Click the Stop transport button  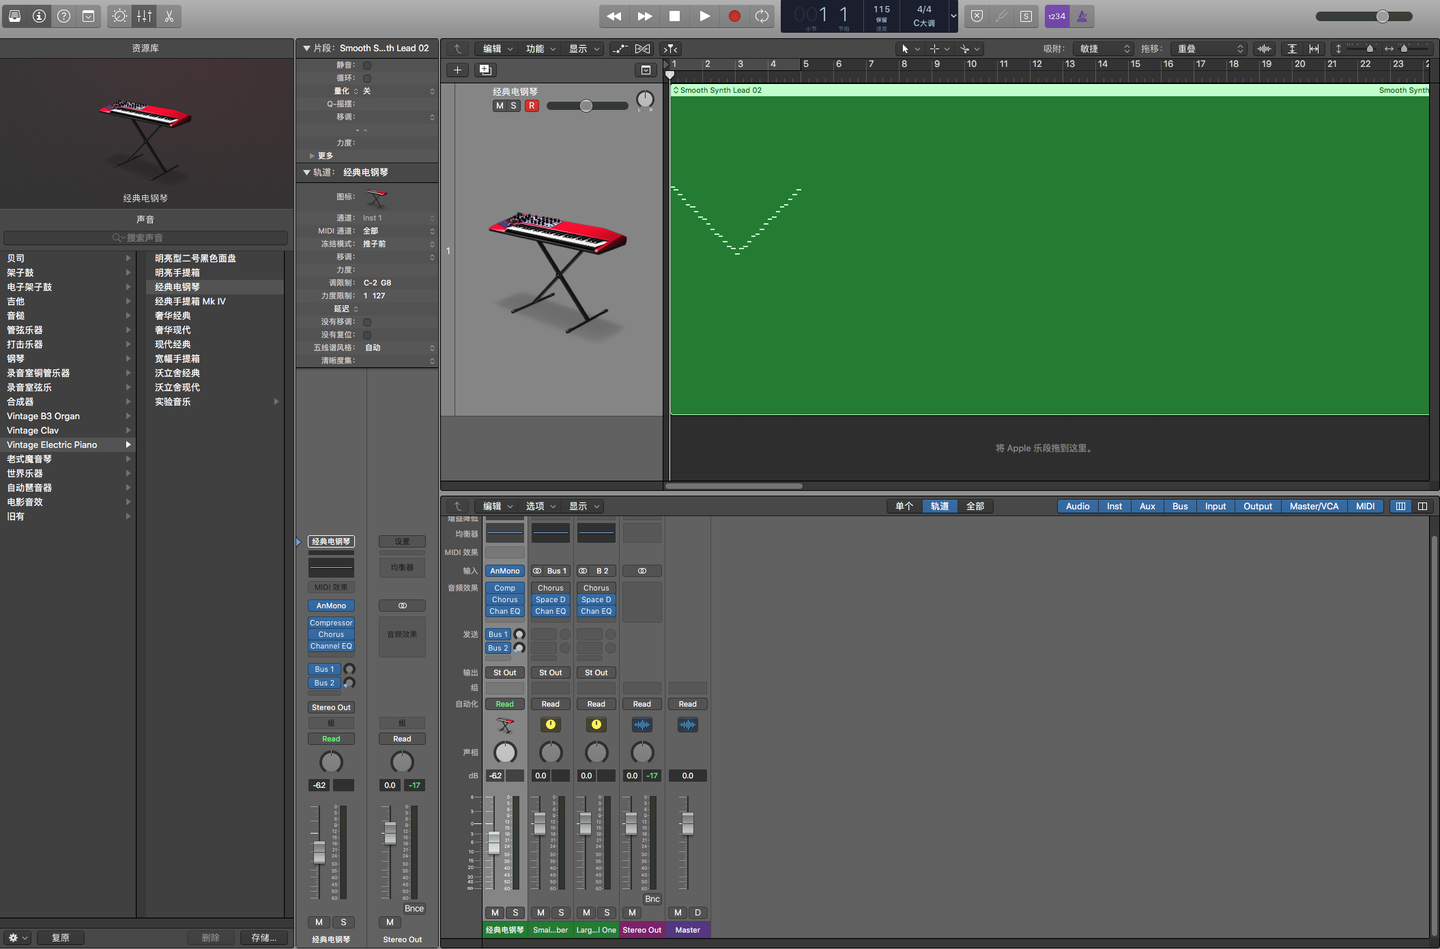tap(675, 16)
